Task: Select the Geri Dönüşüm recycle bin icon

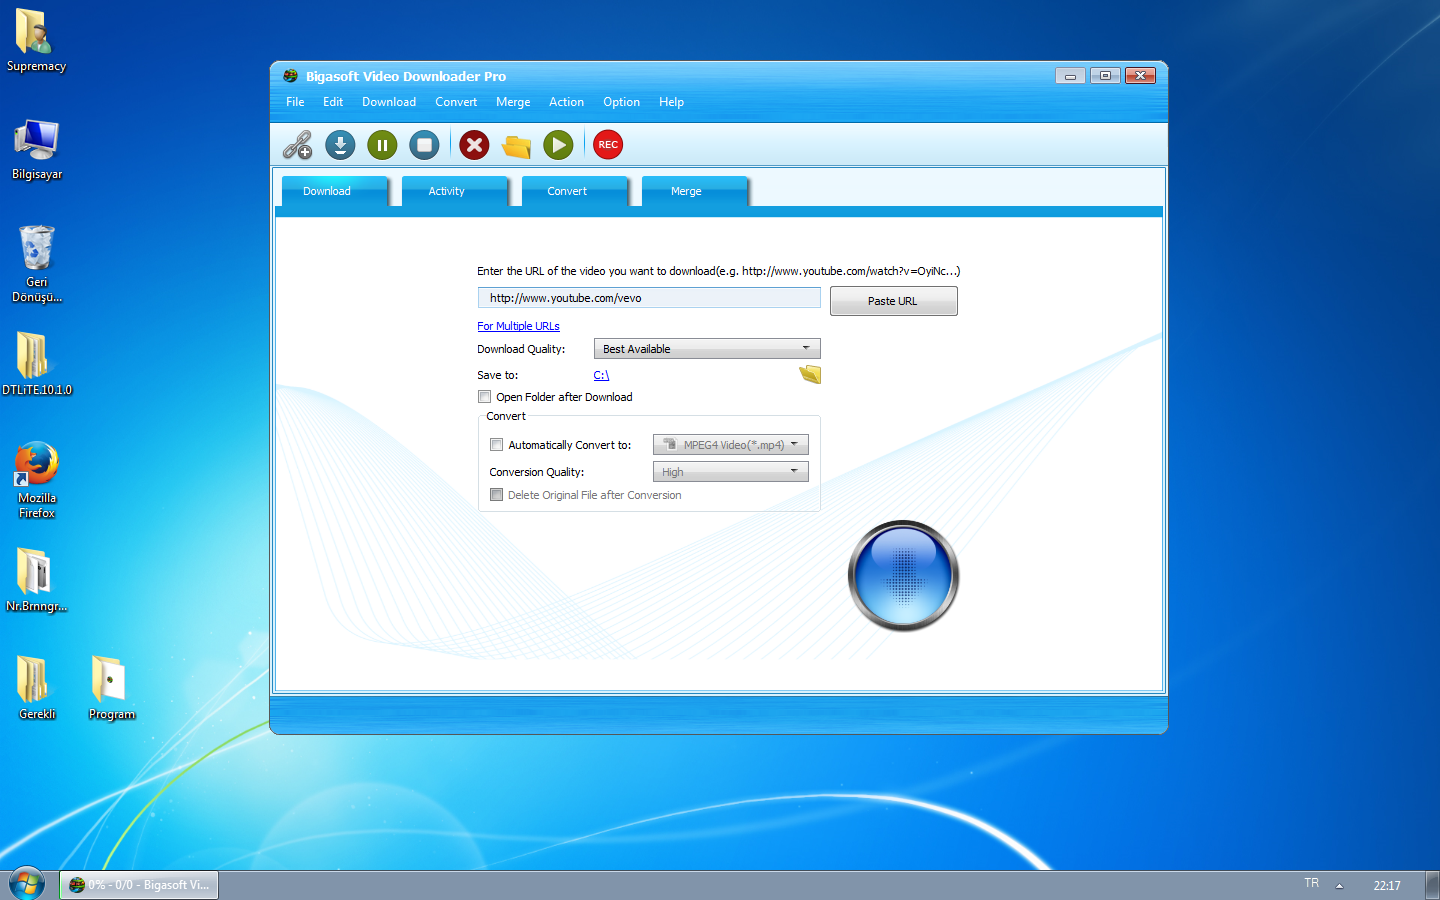Action: point(37,264)
